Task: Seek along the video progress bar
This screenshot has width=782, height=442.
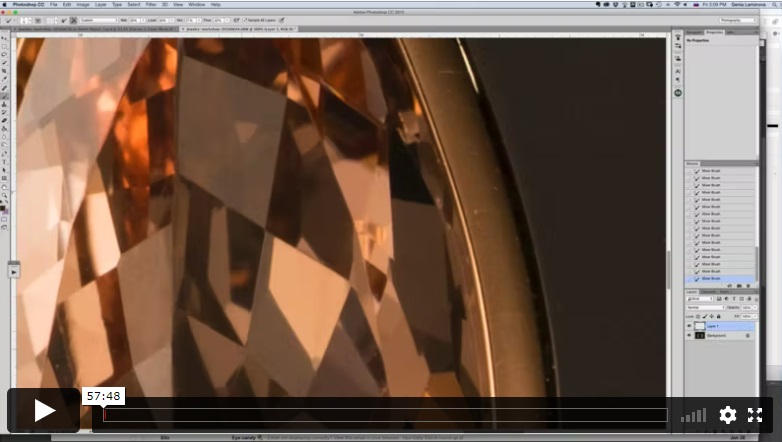Action: (x=385, y=415)
